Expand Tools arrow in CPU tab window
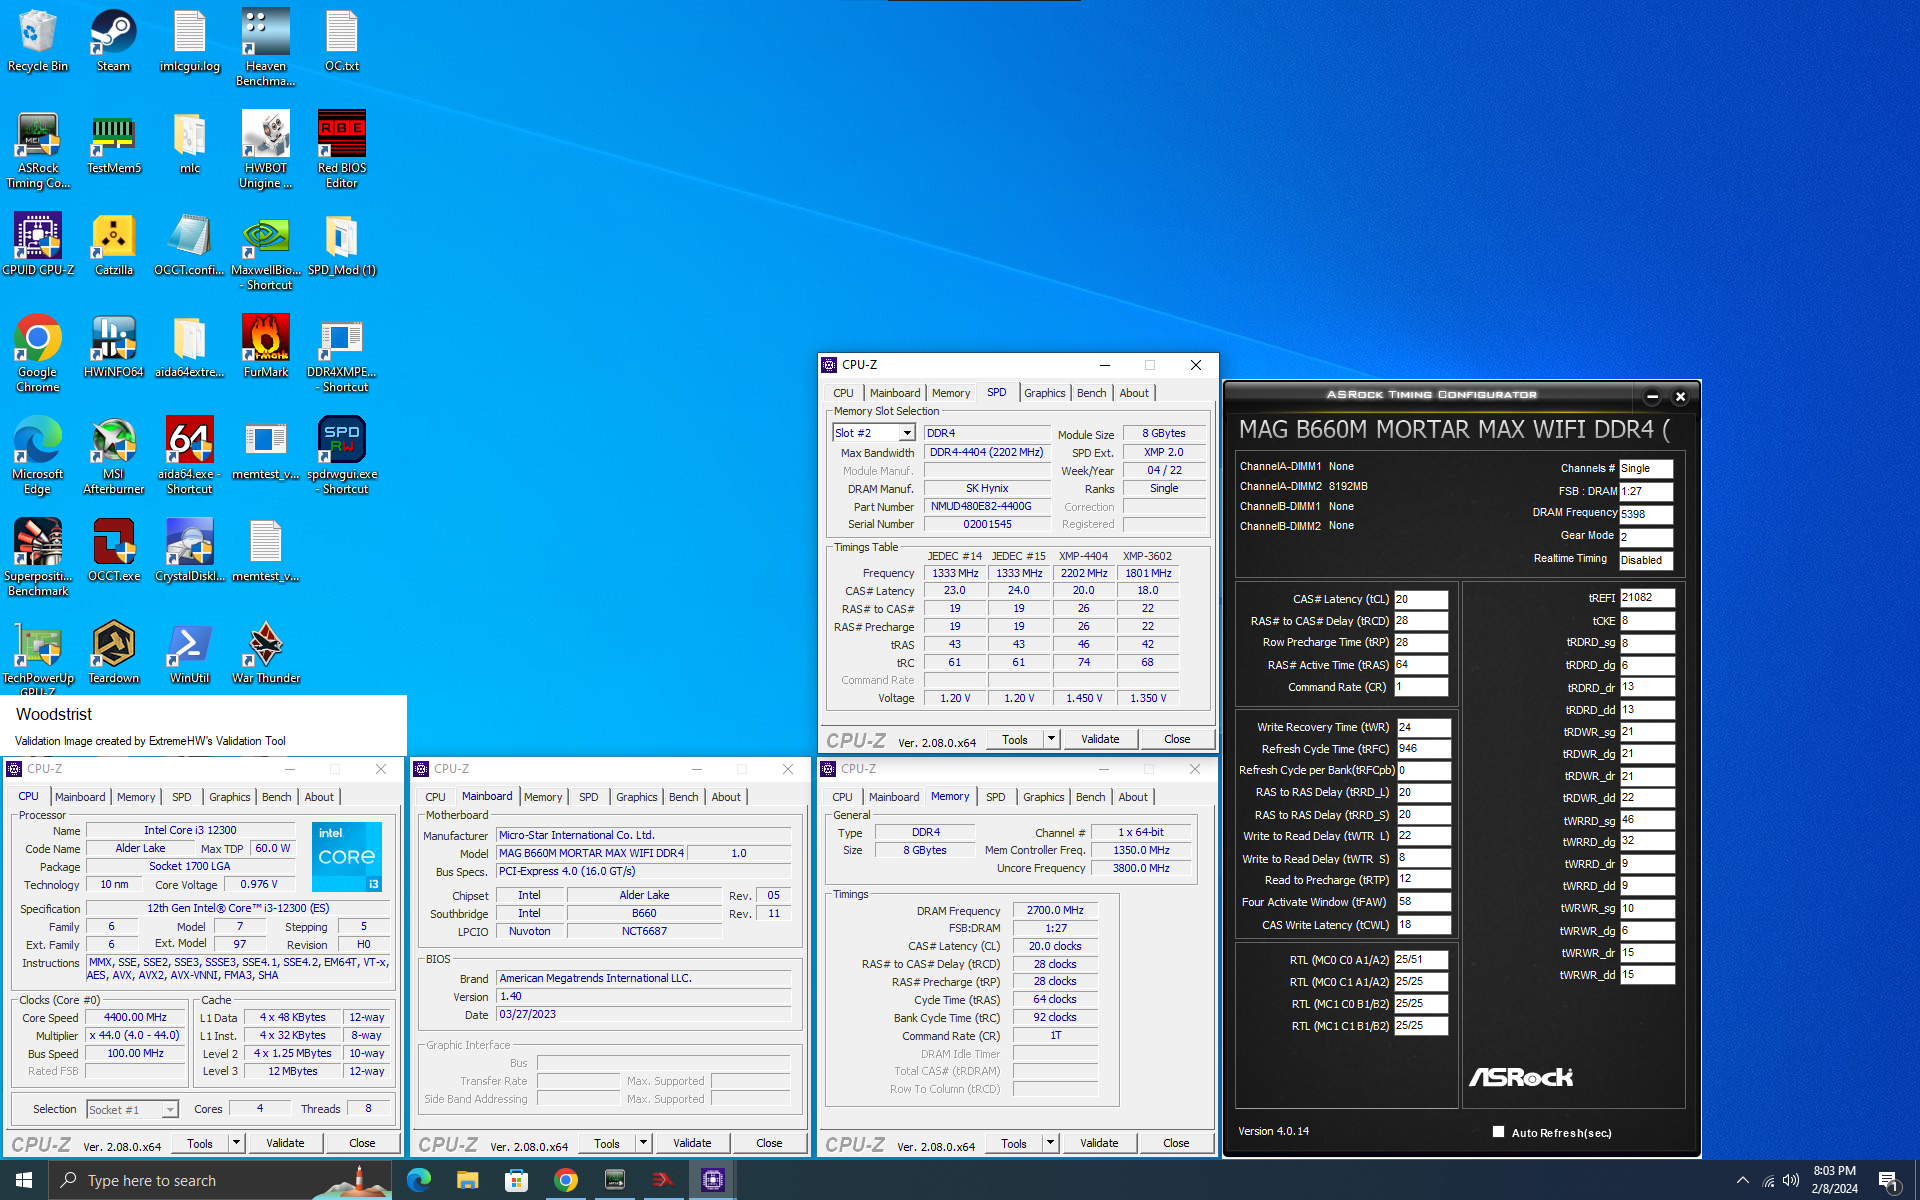The width and height of the screenshot is (1920, 1200). point(236,1143)
